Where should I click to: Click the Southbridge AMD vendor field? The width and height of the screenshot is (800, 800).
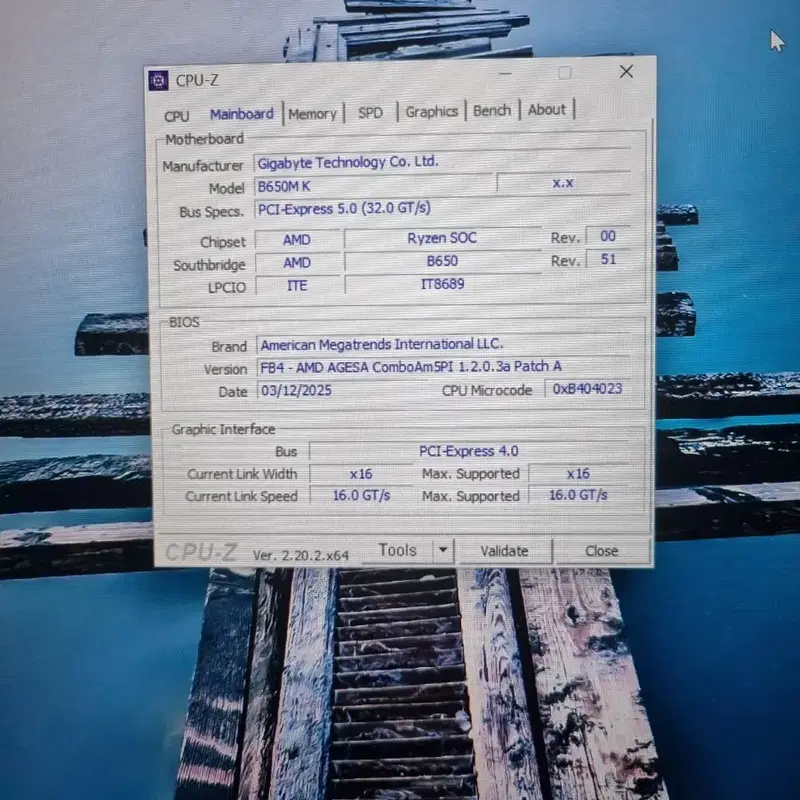click(297, 263)
